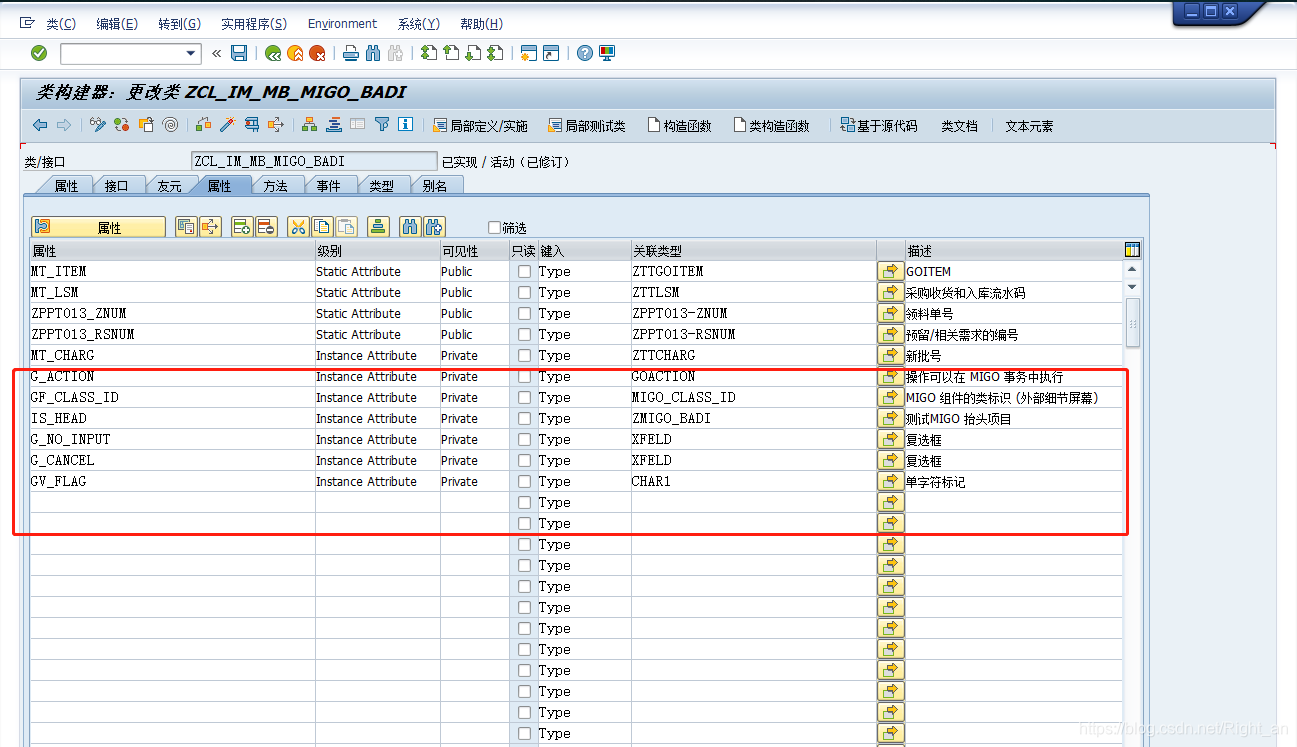The image size is (1297, 747).
Task: Click arrow button in GOACTION row
Action: coord(890,376)
